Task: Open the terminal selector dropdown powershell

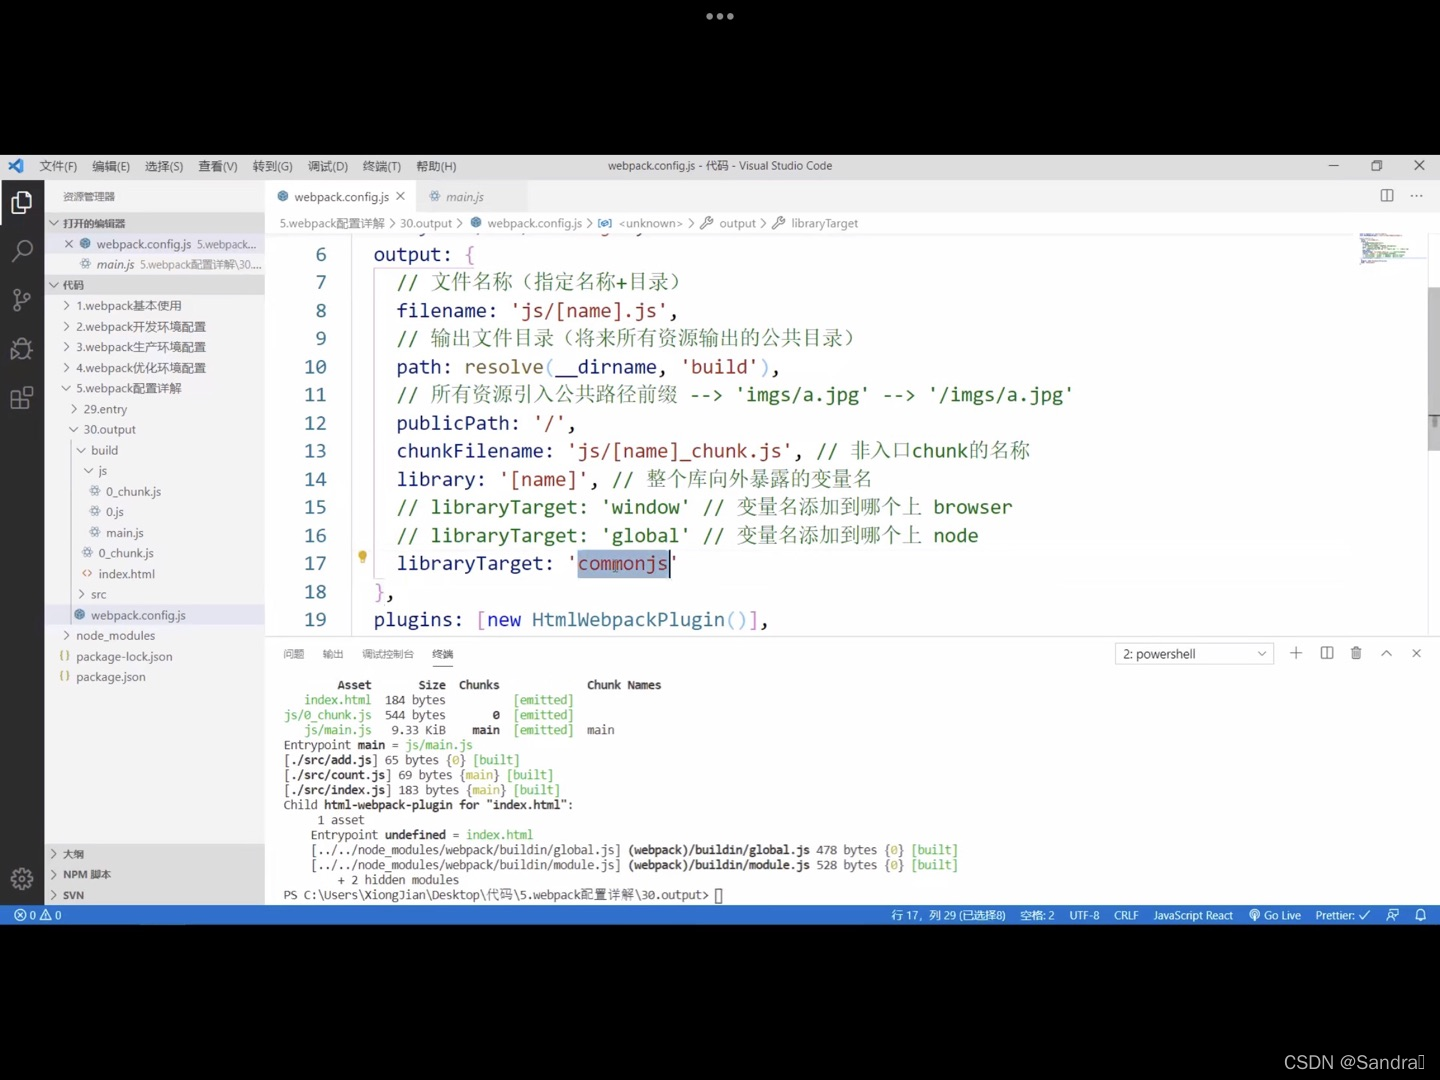Action: (1194, 654)
